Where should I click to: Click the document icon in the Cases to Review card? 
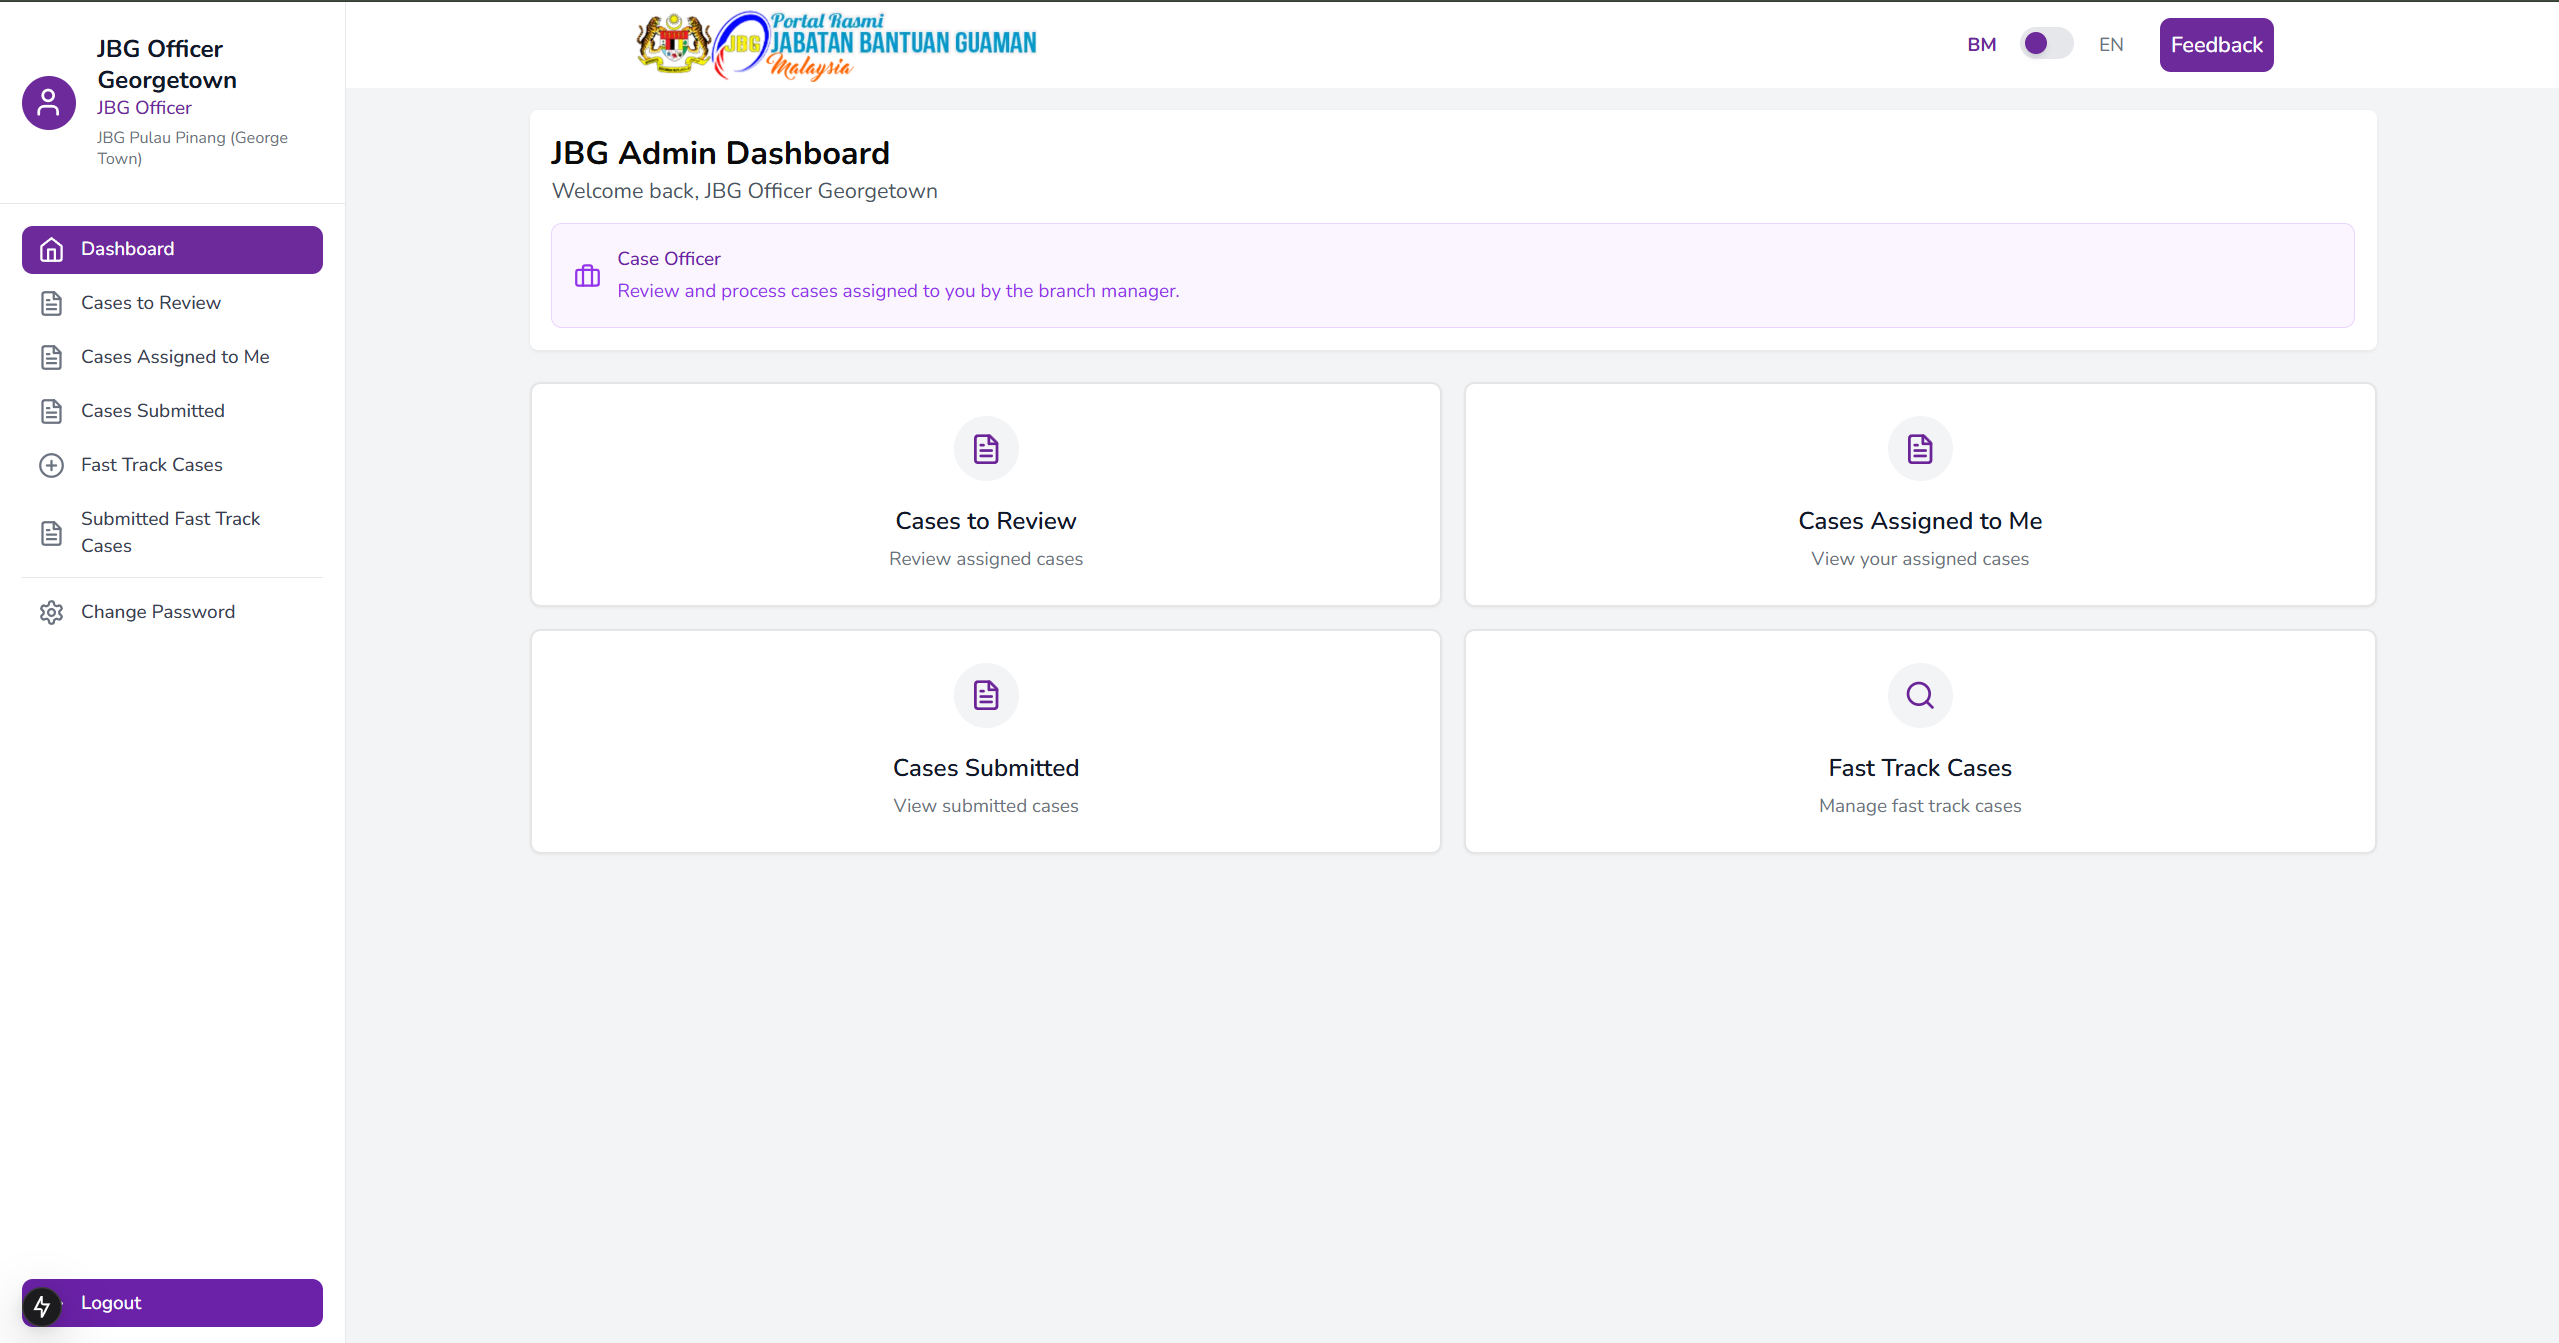click(x=985, y=449)
